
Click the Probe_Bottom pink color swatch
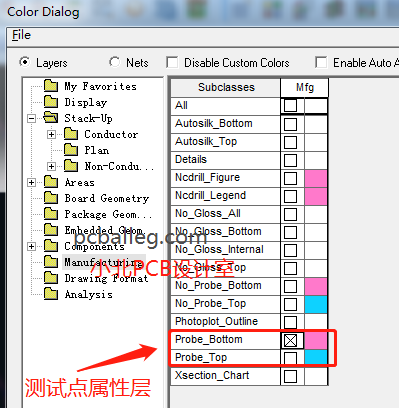316,340
